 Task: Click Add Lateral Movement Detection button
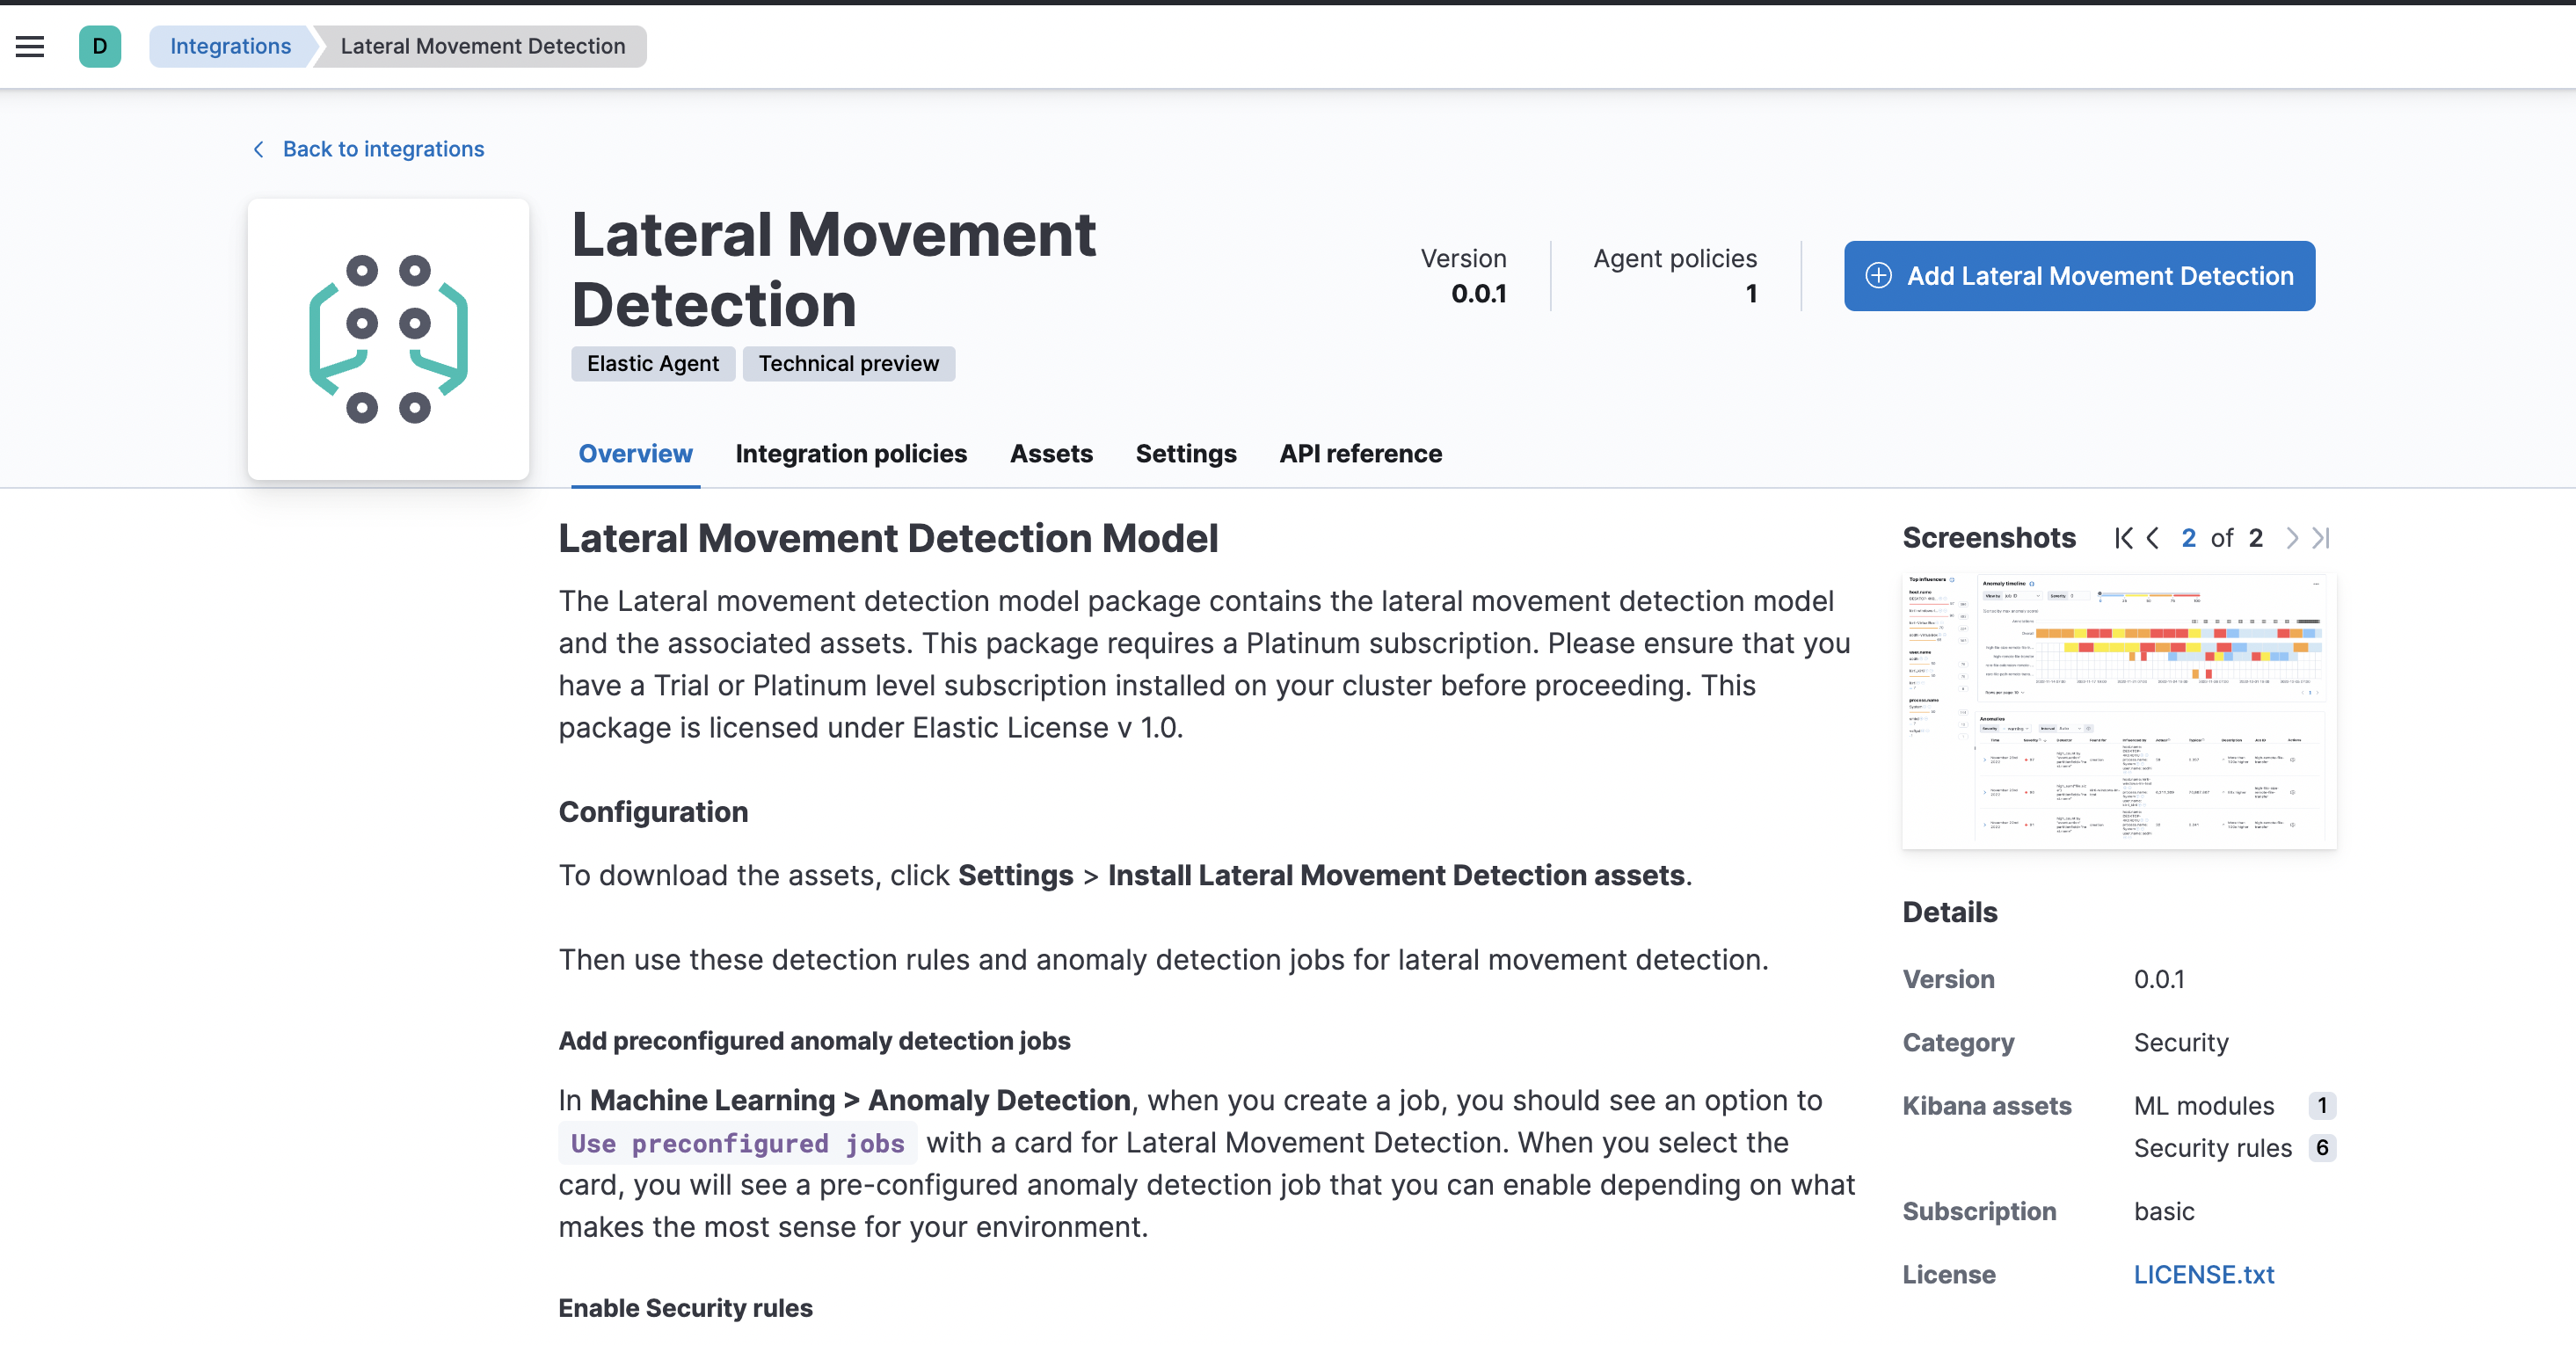click(2079, 276)
